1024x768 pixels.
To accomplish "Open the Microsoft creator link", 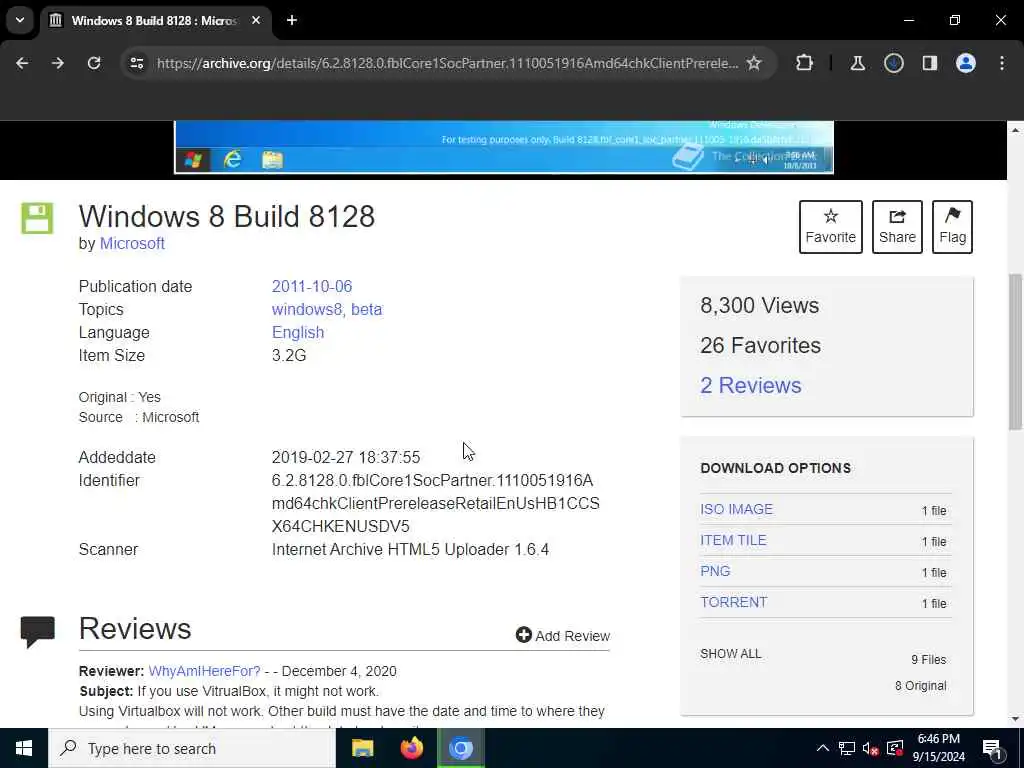I will pos(132,244).
